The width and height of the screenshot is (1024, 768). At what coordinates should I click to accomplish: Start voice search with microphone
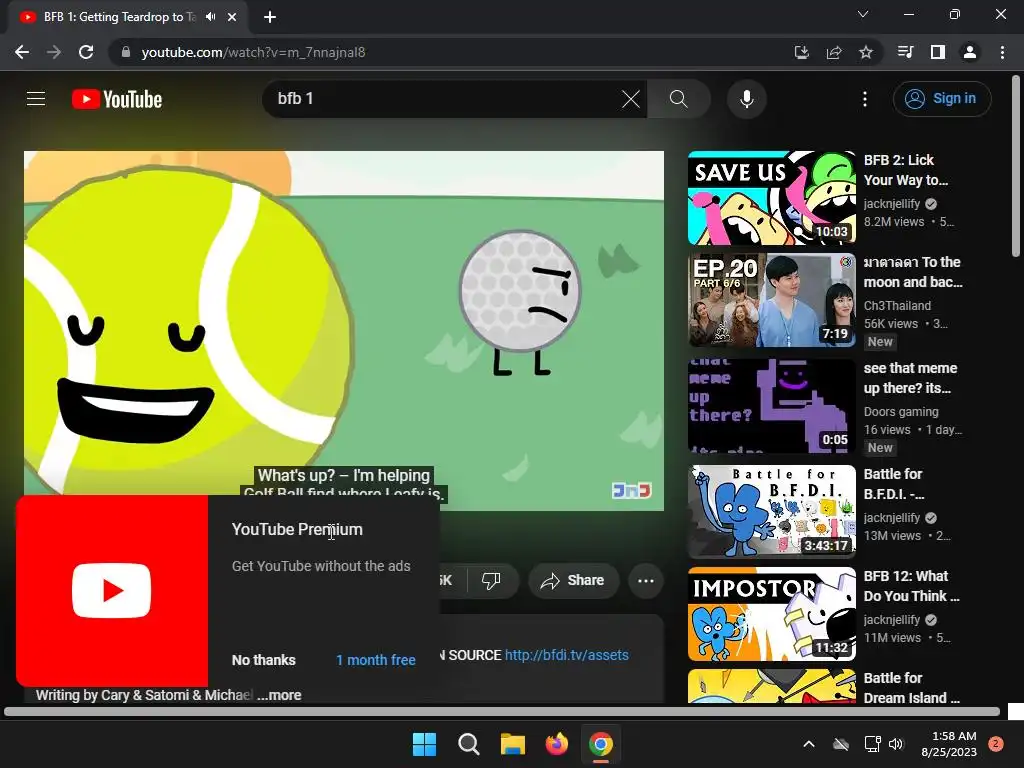pyautogui.click(x=746, y=99)
